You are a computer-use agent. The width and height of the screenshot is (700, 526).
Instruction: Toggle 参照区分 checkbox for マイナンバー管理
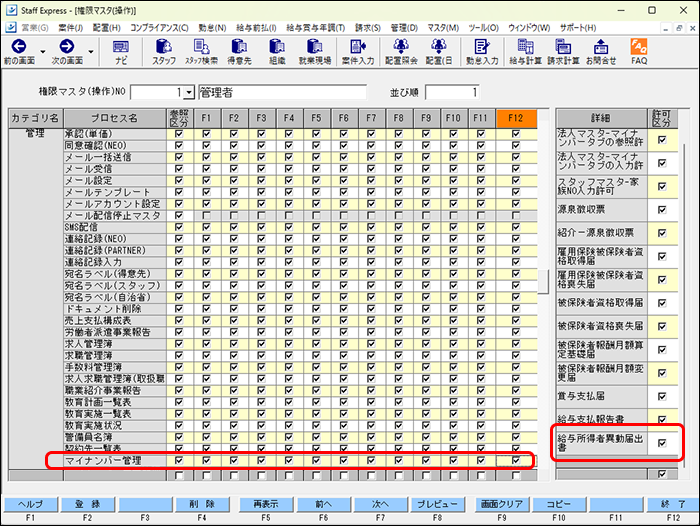[x=179, y=460]
